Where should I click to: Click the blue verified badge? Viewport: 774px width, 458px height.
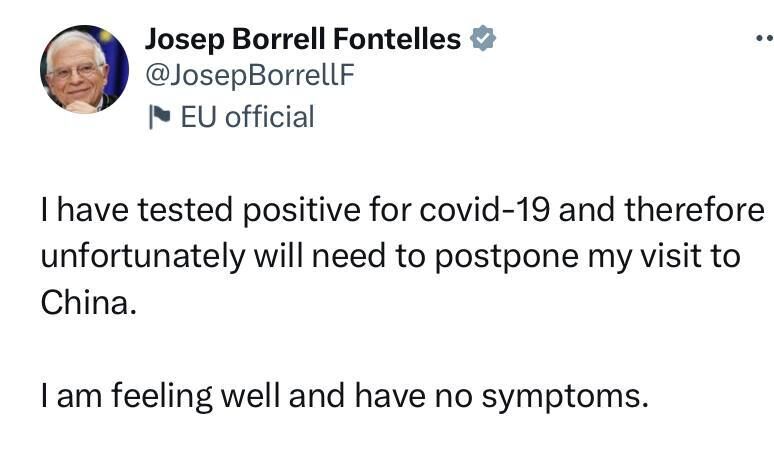point(482,40)
